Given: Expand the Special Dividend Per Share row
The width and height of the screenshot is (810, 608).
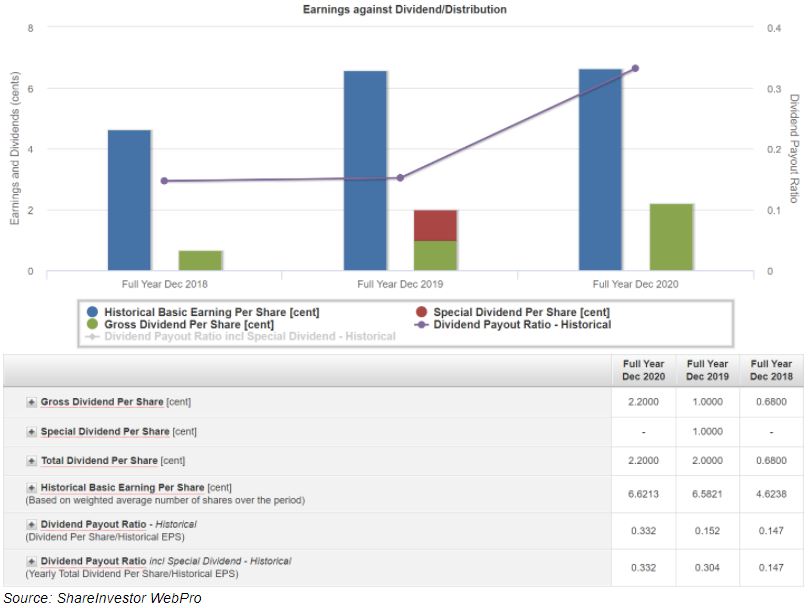Looking at the screenshot, I should (x=32, y=432).
